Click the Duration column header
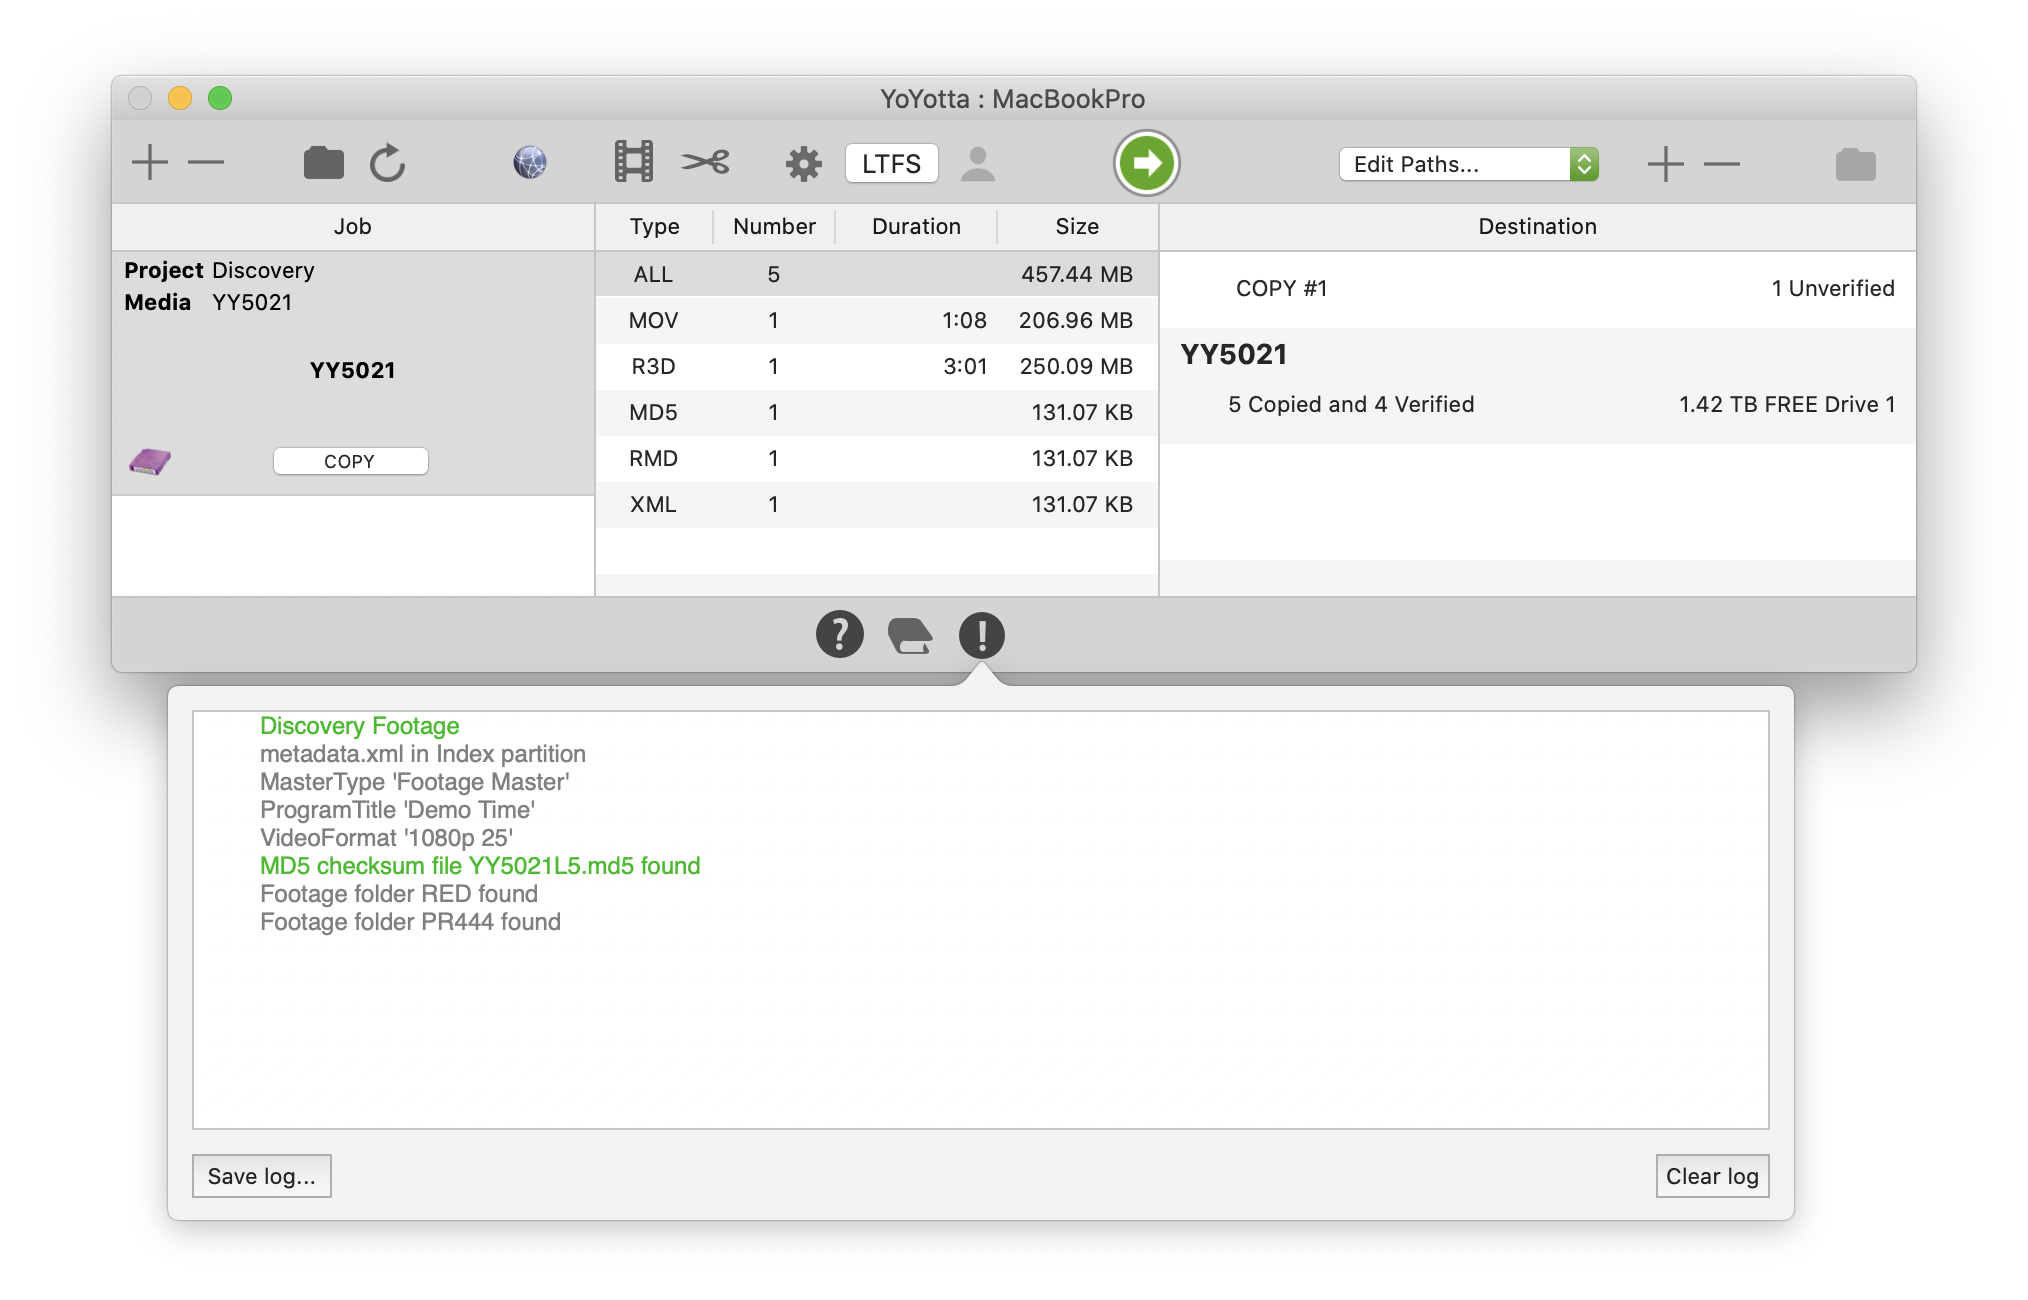Image resolution: width=2028 pixels, height=1300 pixels. [x=916, y=227]
